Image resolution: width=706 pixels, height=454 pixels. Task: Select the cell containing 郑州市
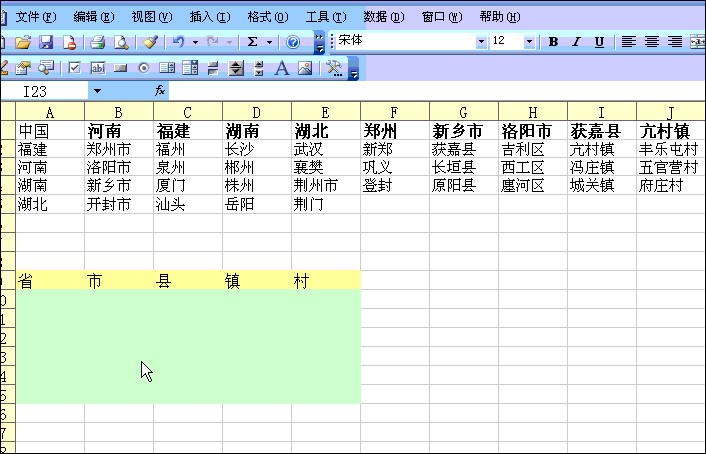(x=119, y=149)
